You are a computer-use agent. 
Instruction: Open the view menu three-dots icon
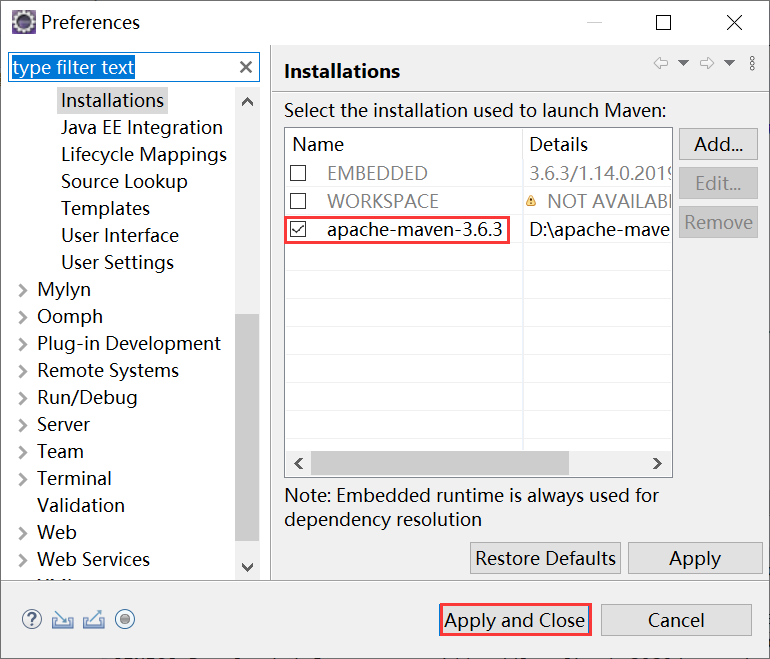click(x=752, y=63)
